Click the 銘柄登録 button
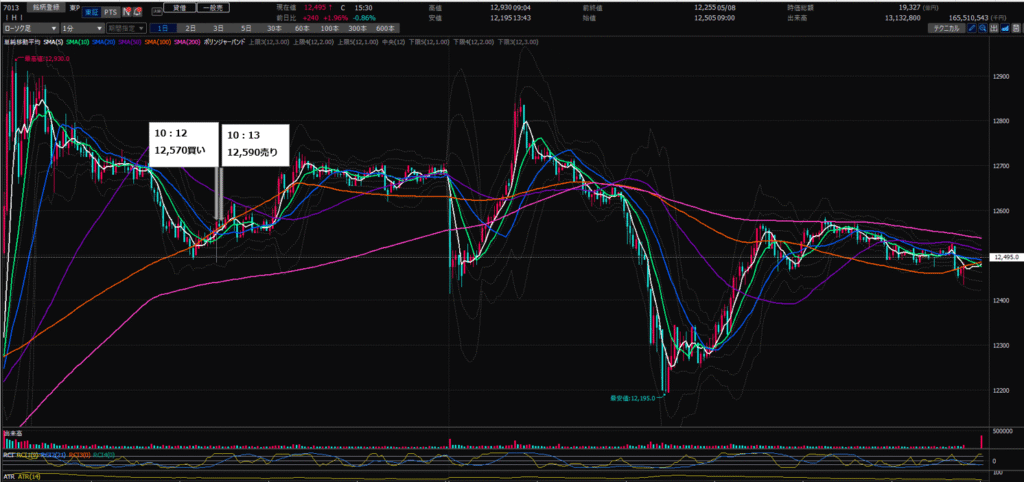Screen dimensions: 1024x482 46,7
